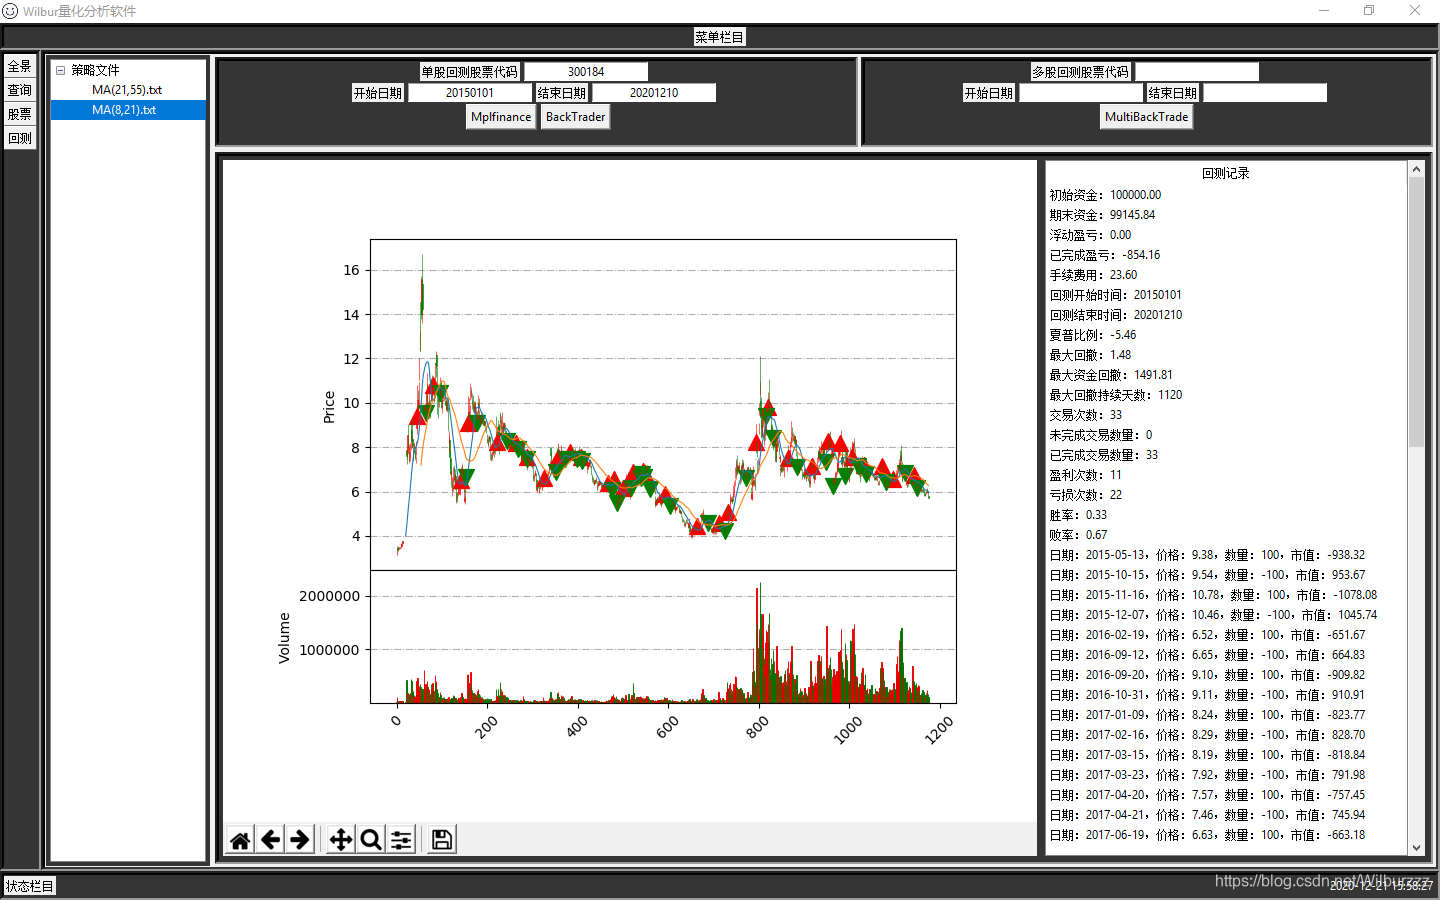The height and width of the screenshot is (900, 1440).
Task: Focus the multi-stock start date field
Action: [1081, 93]
